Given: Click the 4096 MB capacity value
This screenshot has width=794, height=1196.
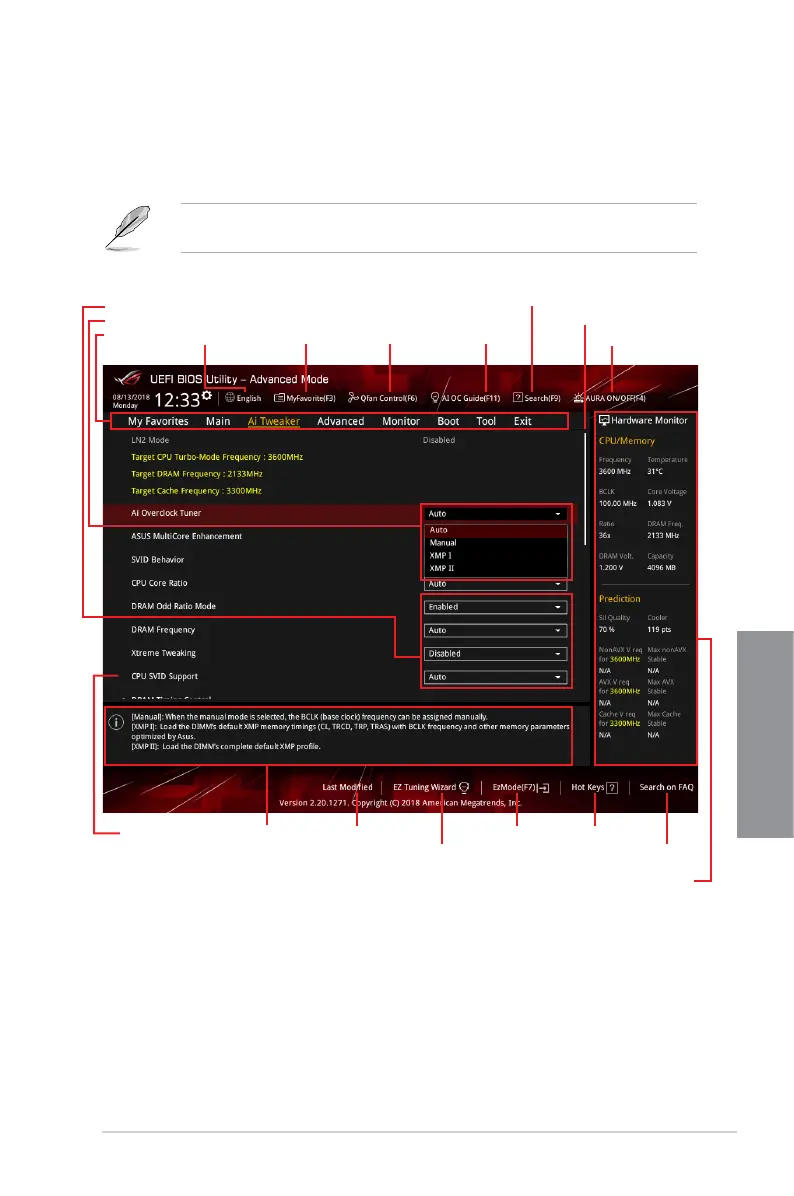Looking at the screenshot, I should (661, 567).
